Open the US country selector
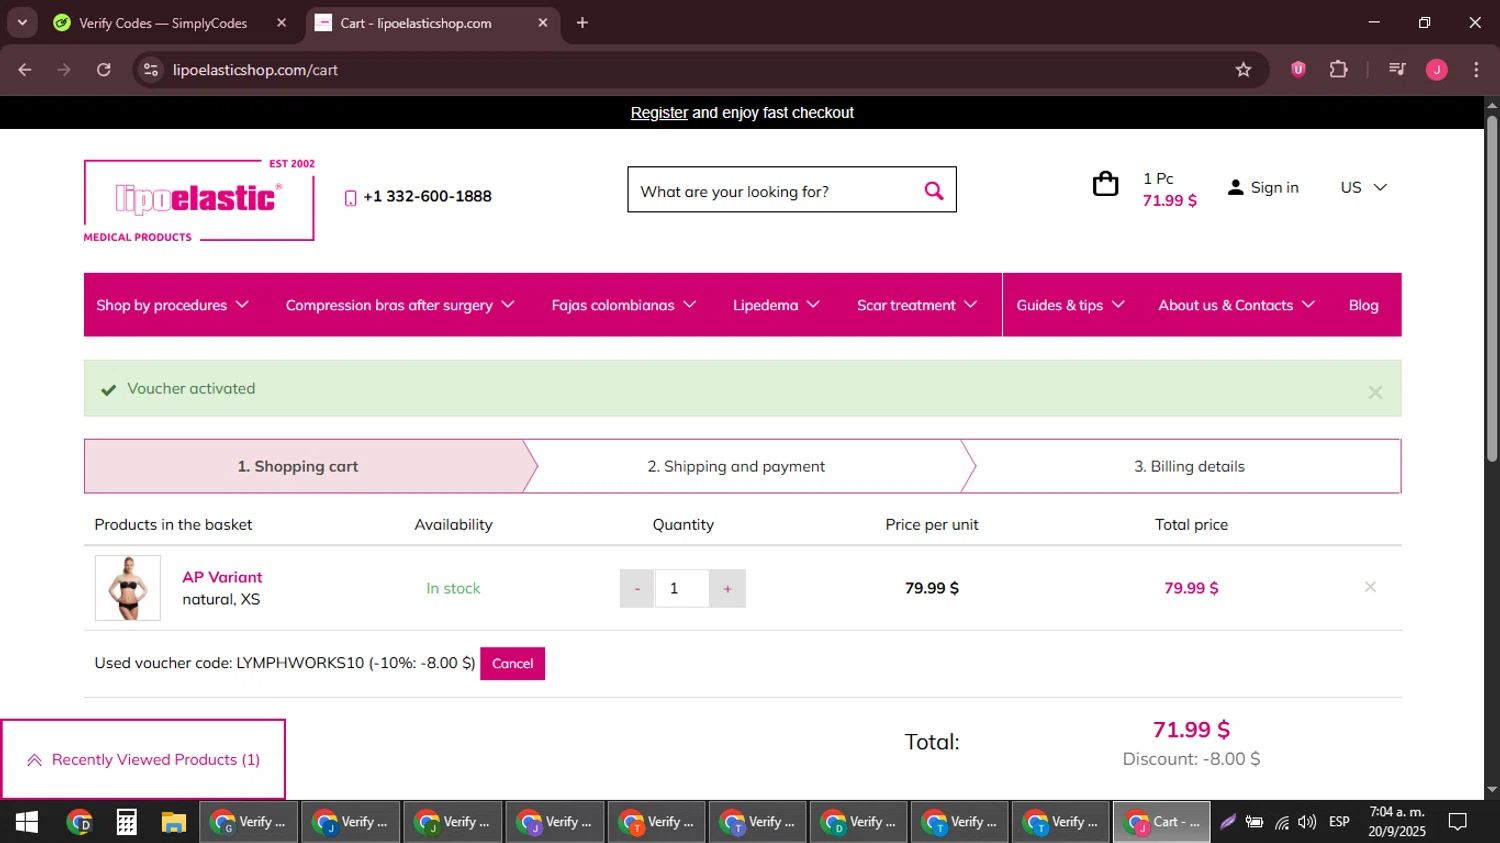The width and height of the screenshot is (1500, 843). click(x=1363, y=187)
